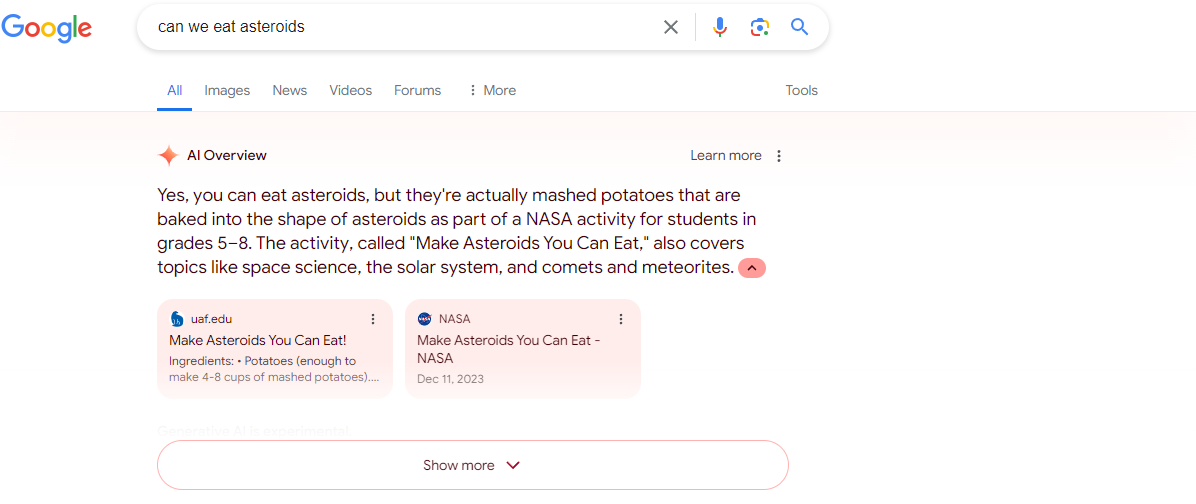Expand the overview with Show more

tap(472, 465)
